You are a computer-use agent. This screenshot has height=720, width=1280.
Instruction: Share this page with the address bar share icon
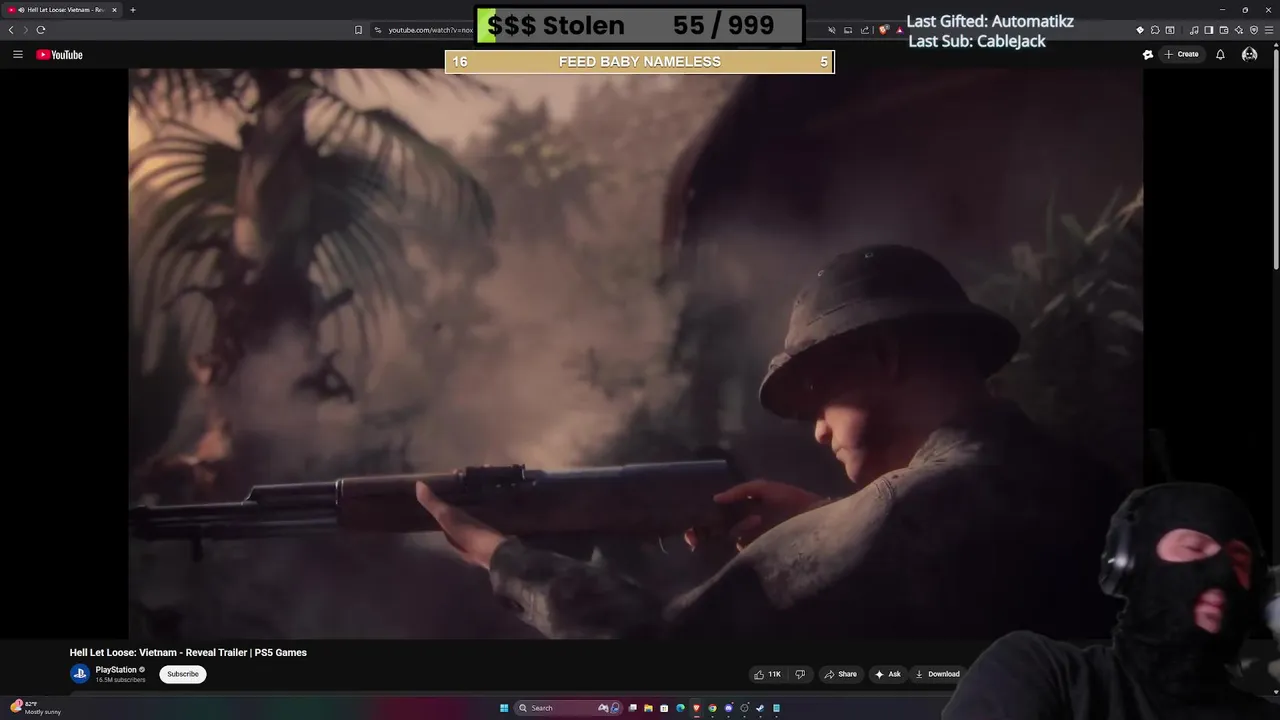click(864, 30)
